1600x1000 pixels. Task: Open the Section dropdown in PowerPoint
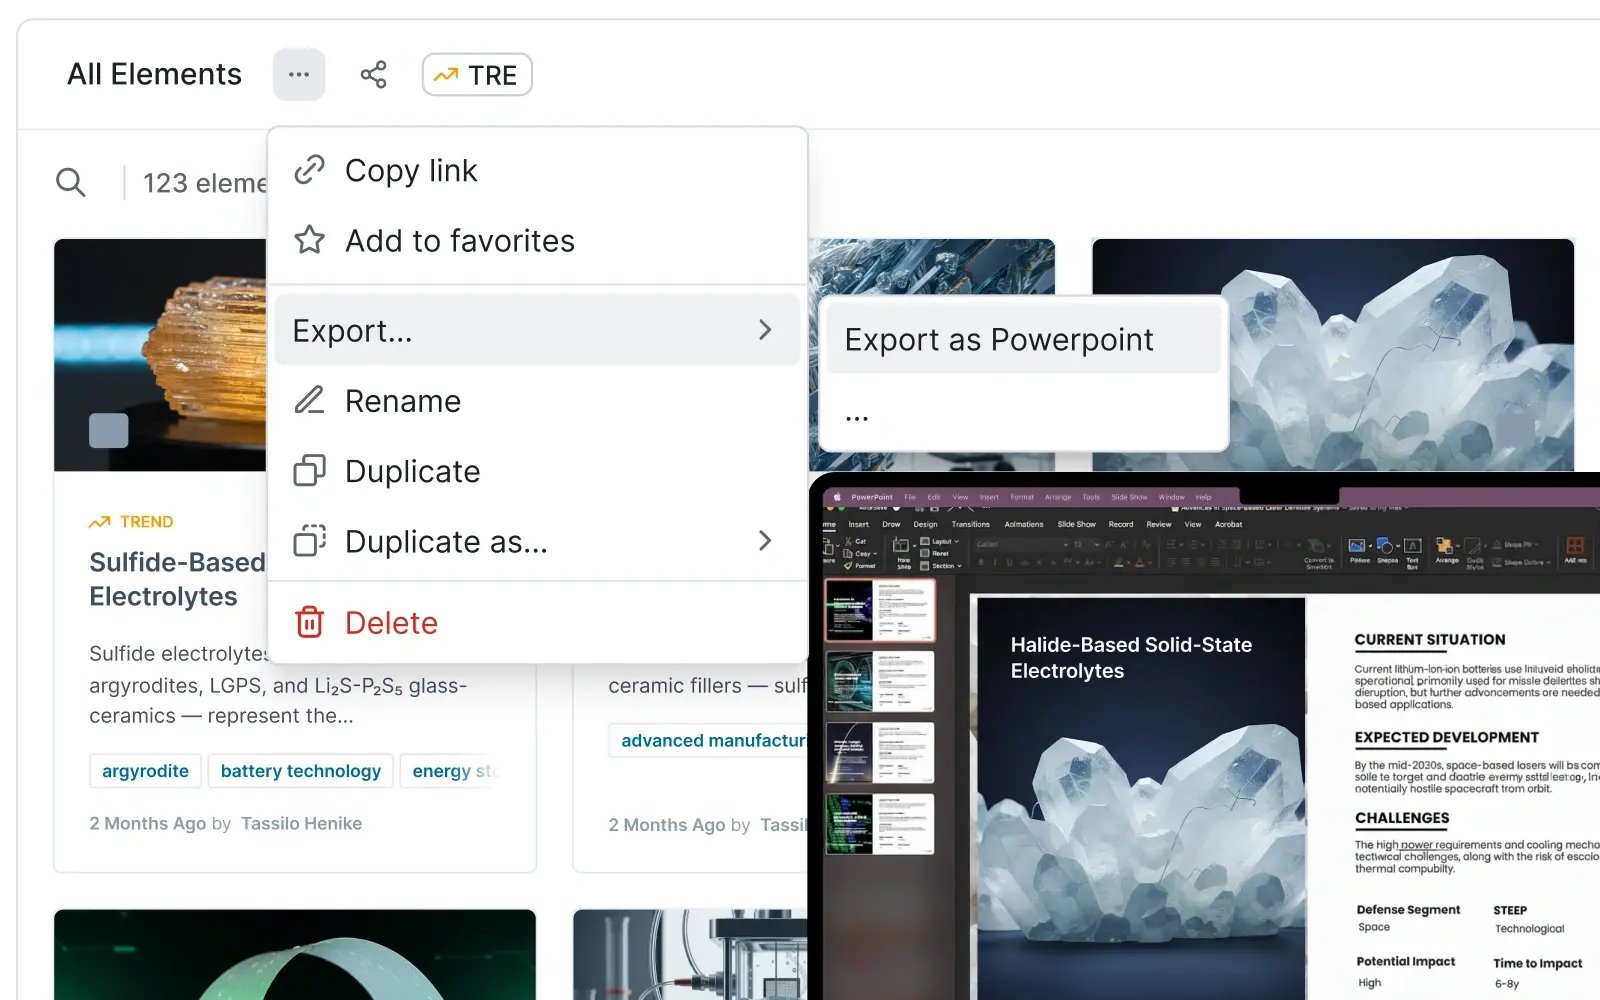pyautogui.click(x=940, y=566)
